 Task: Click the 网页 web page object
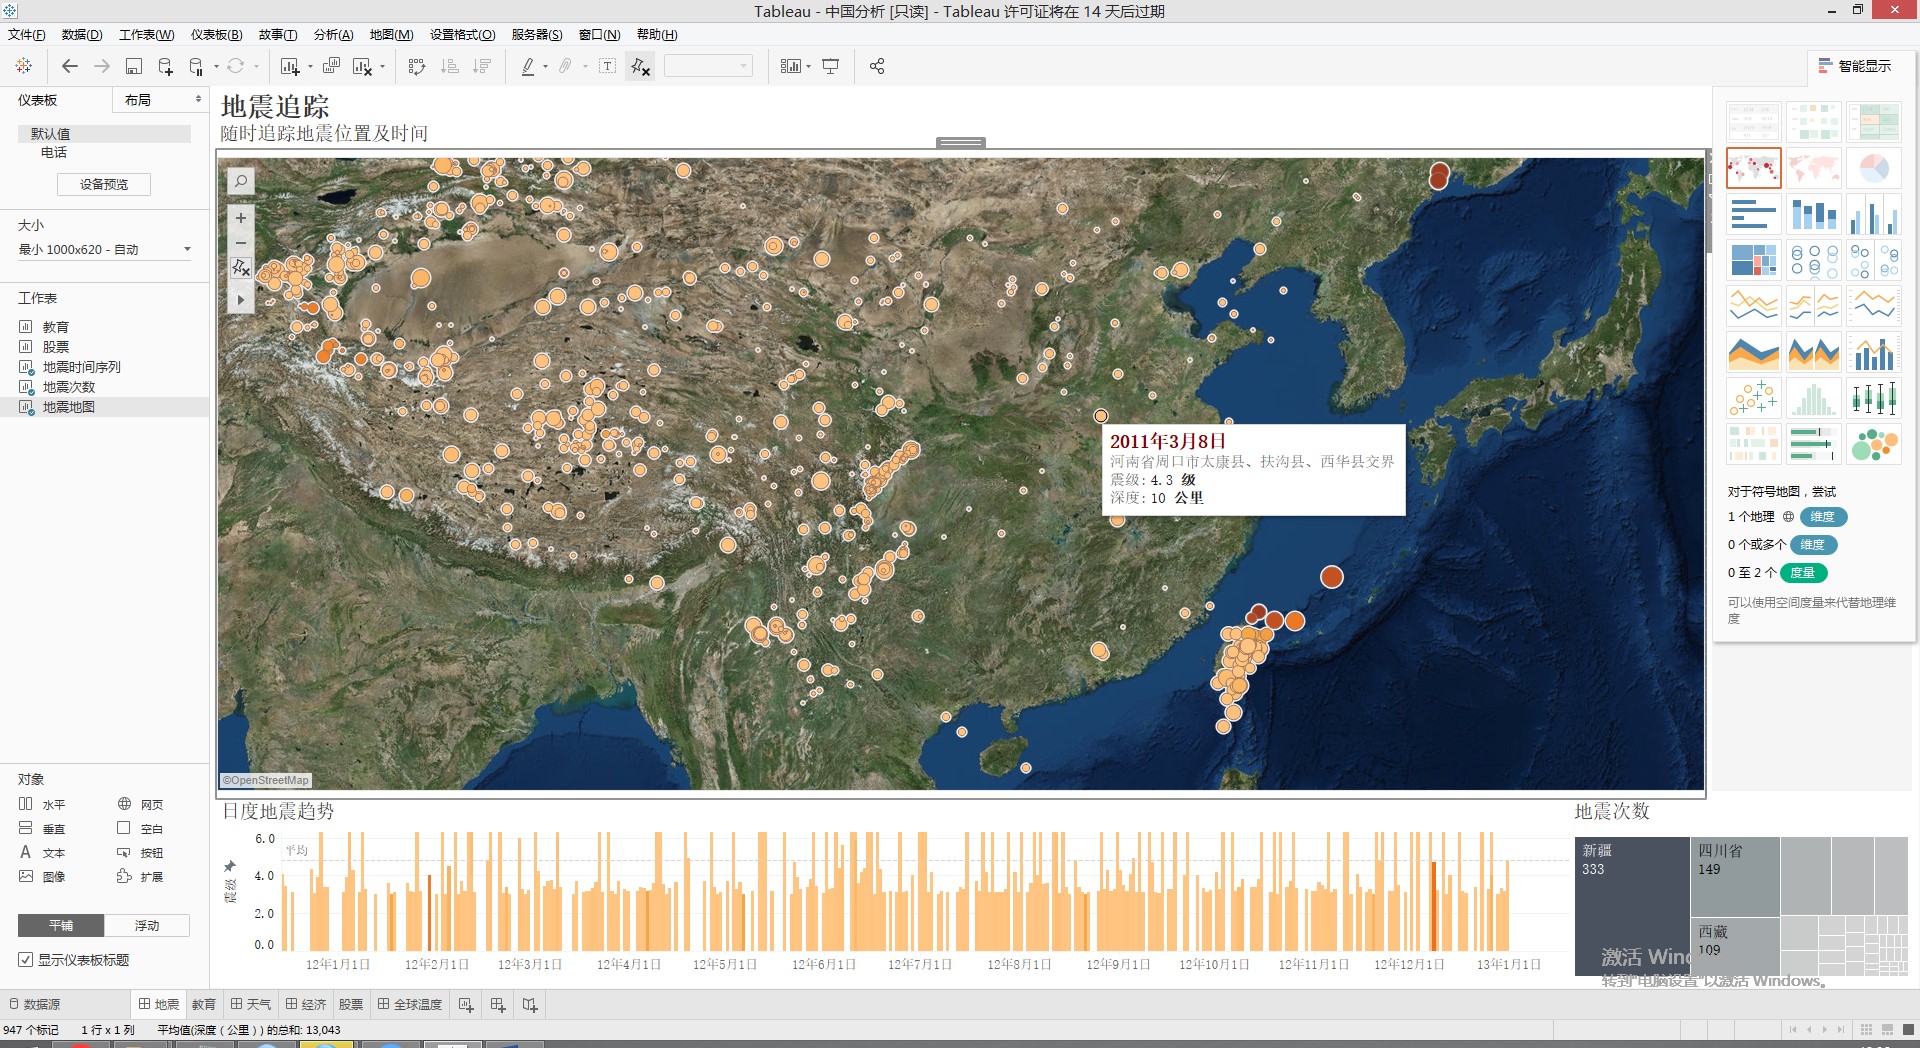coord(140,804)
